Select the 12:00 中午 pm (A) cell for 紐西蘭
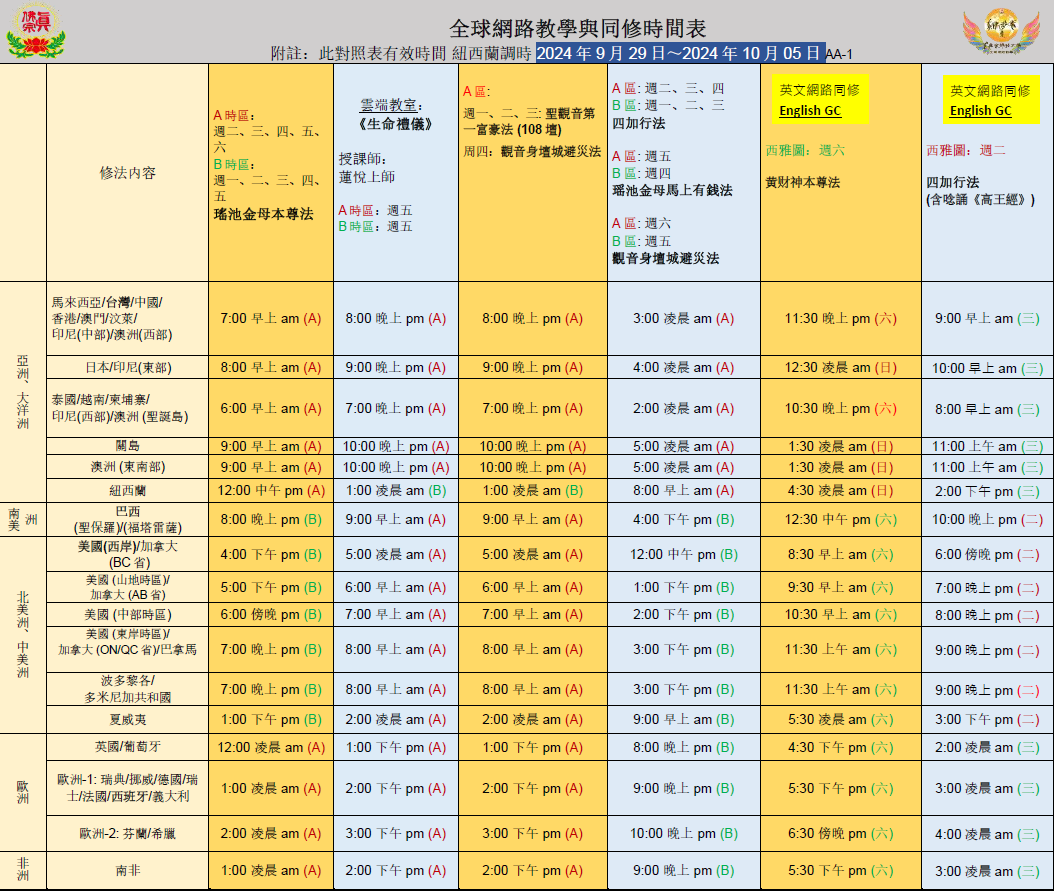The width and height of the screenshot is (1054, 891). click(x=271, y=491)
